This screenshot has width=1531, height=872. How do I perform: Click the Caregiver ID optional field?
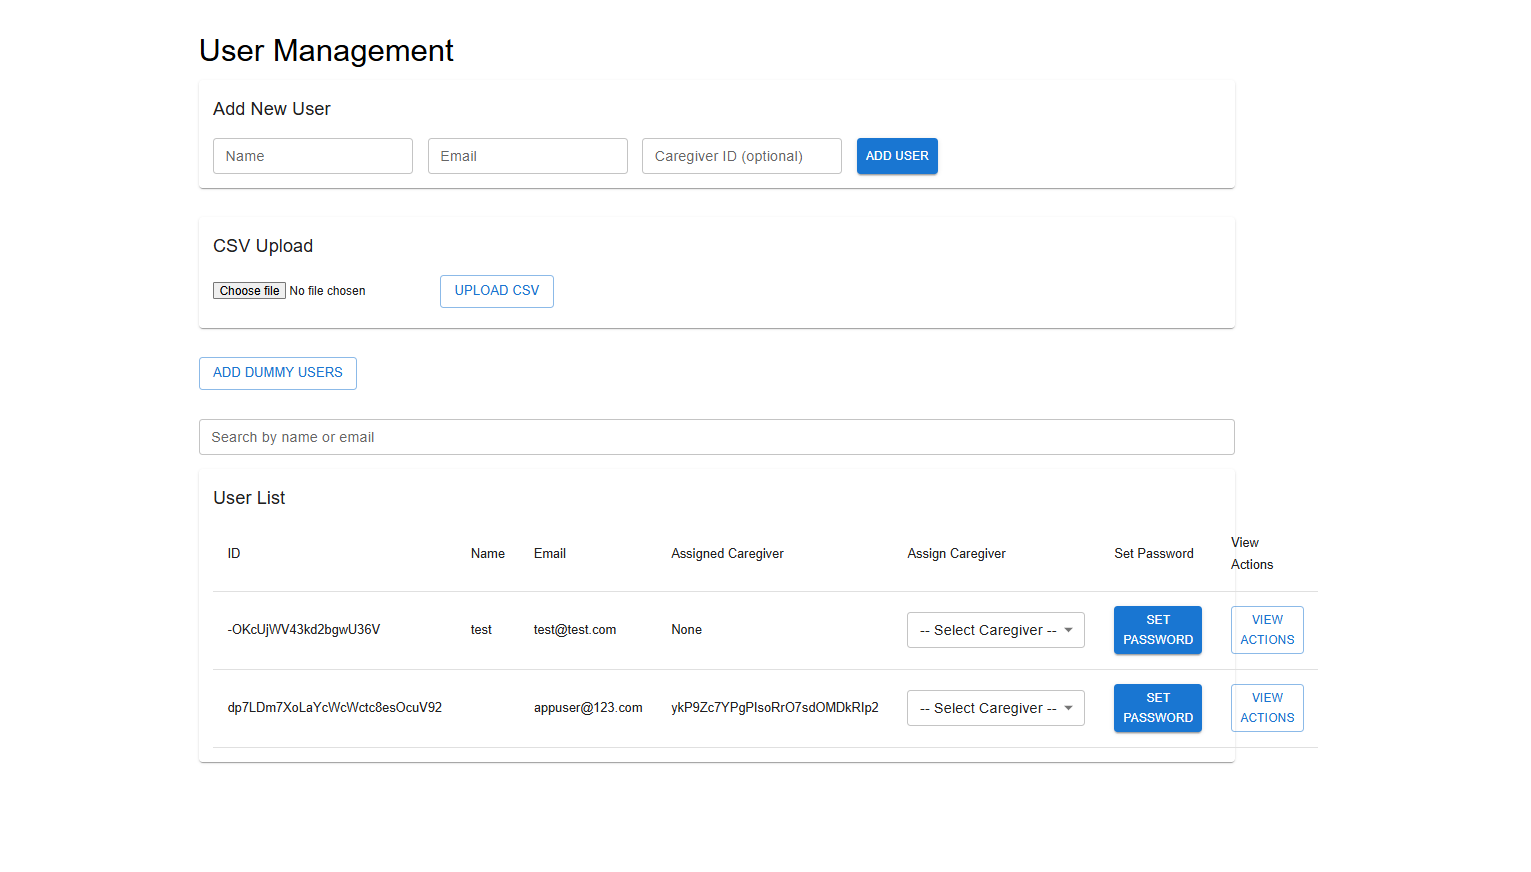740,155
